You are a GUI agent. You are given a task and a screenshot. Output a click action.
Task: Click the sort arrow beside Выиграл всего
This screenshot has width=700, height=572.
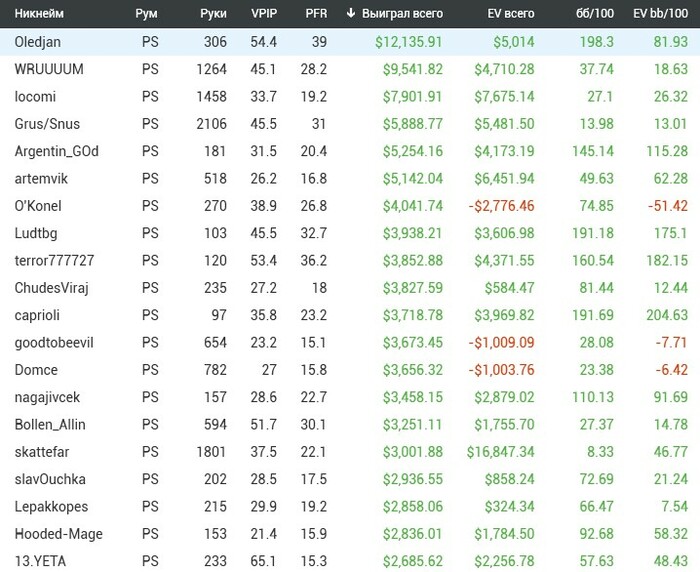(350, 14)
